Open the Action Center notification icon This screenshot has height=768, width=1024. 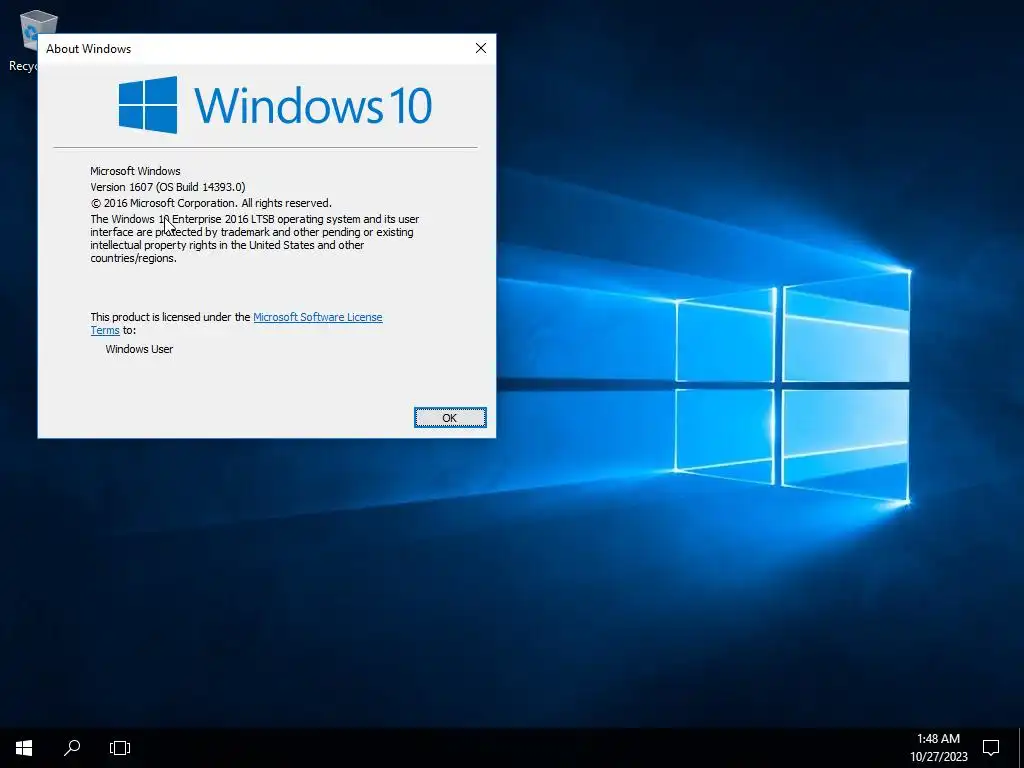991,748
